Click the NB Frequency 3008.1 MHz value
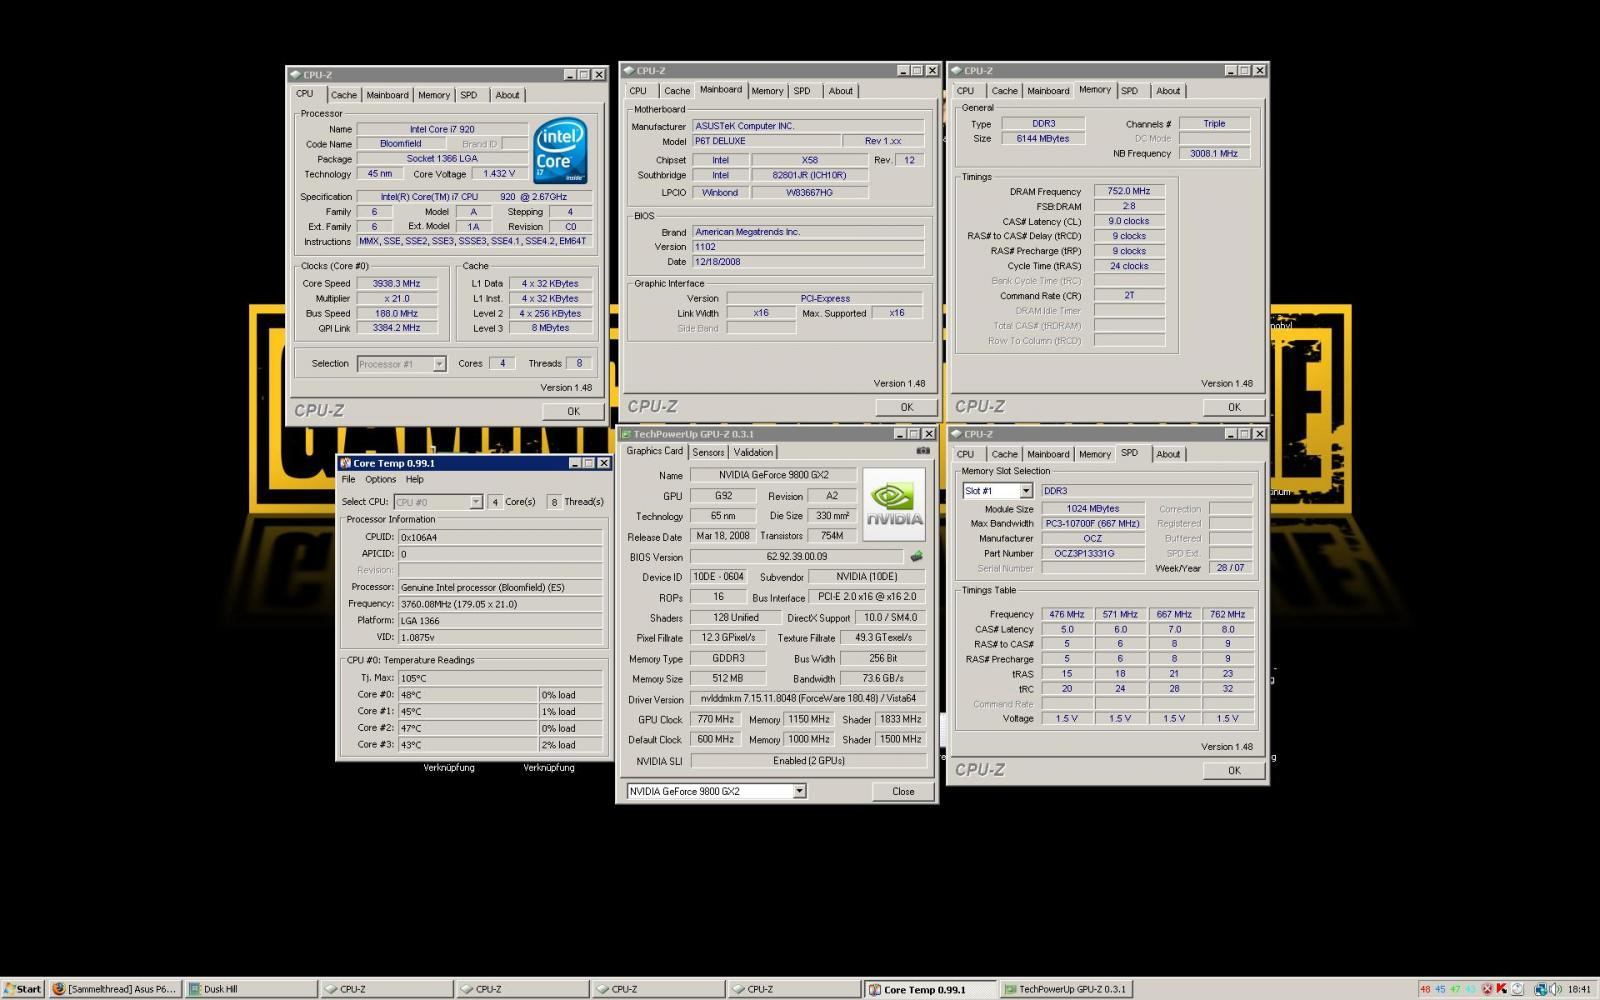This screenshot has width=1600, height=1000. point(1214,154)
